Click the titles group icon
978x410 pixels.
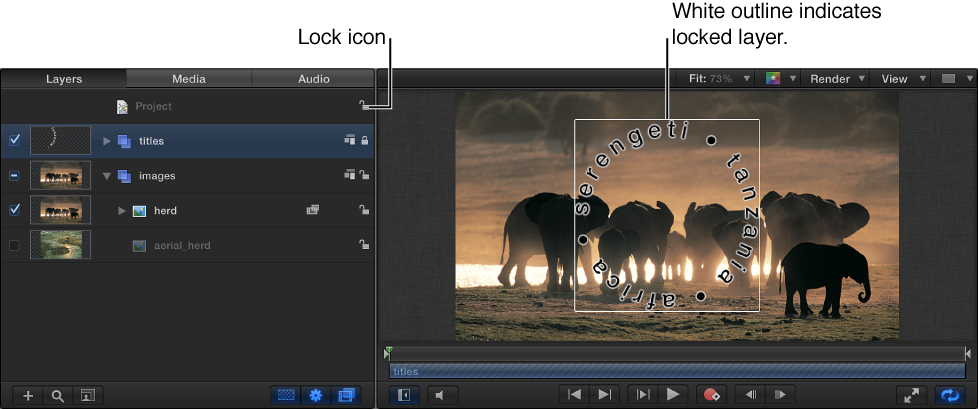[124, 141]
